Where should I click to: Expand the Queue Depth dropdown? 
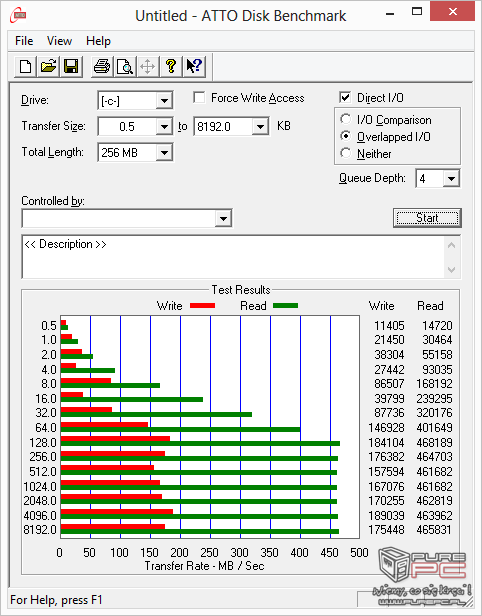(x=451, y=179)
